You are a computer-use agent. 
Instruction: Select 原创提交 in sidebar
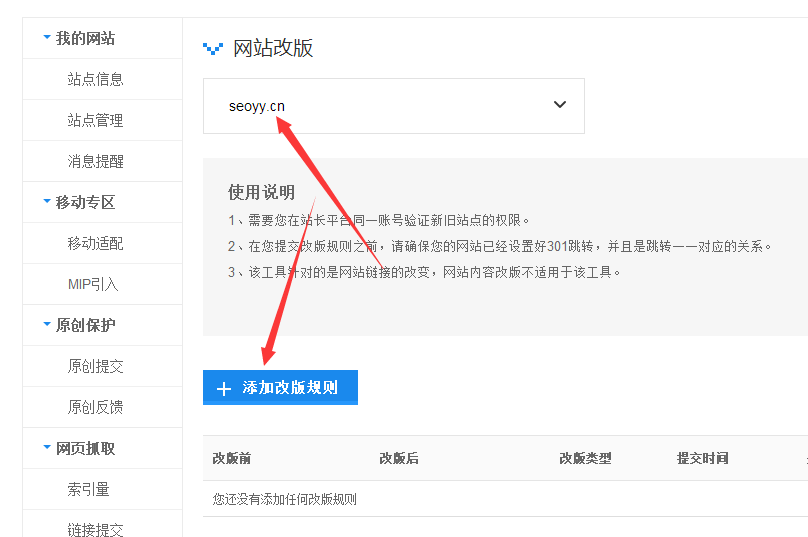tap(96, 366)
